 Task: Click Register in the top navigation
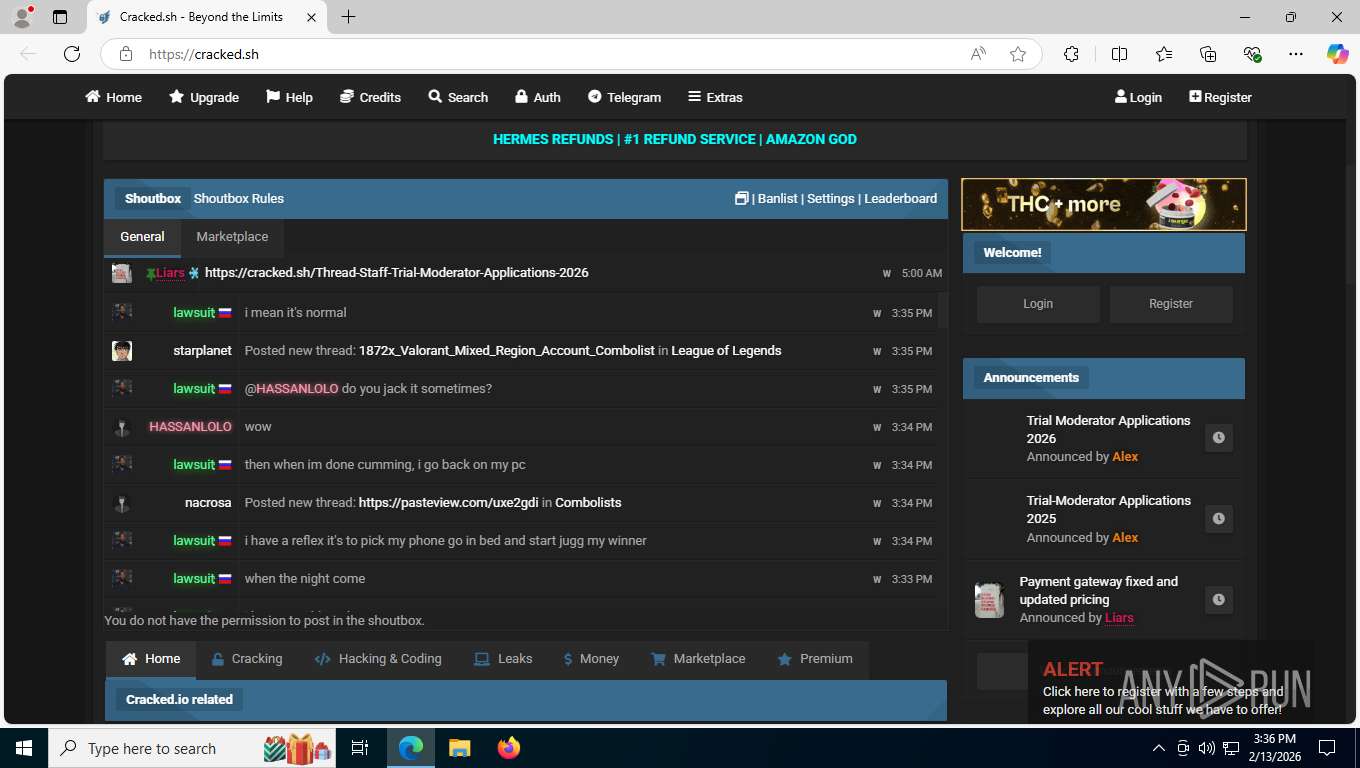(x=1220, y=97)
